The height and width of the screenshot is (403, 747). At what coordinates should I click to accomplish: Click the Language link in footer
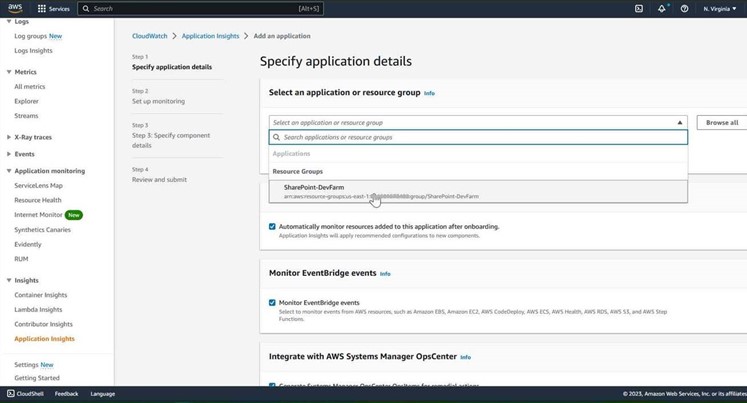(102, 394)
